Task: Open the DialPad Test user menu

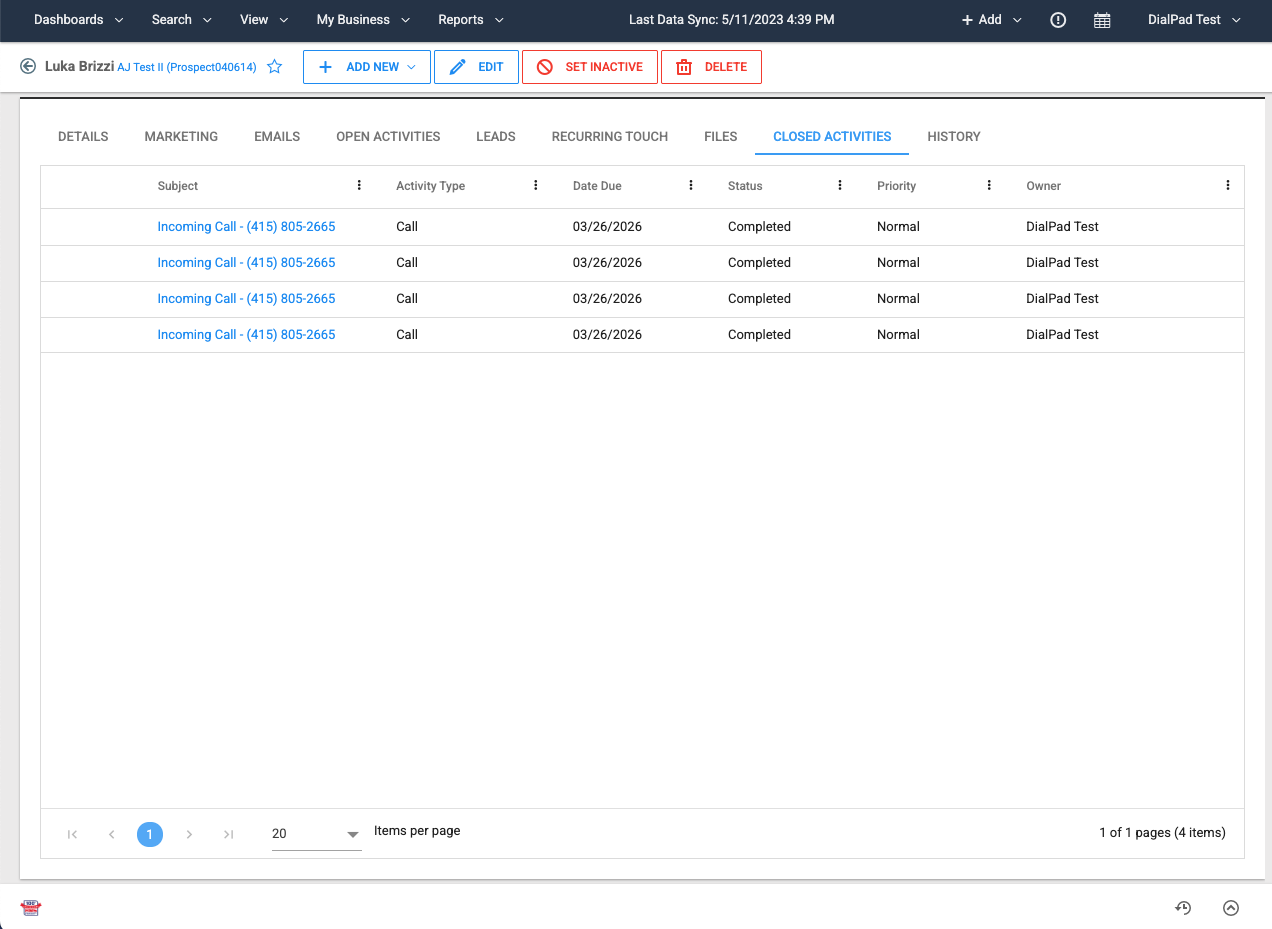Action: point(1194,20)
